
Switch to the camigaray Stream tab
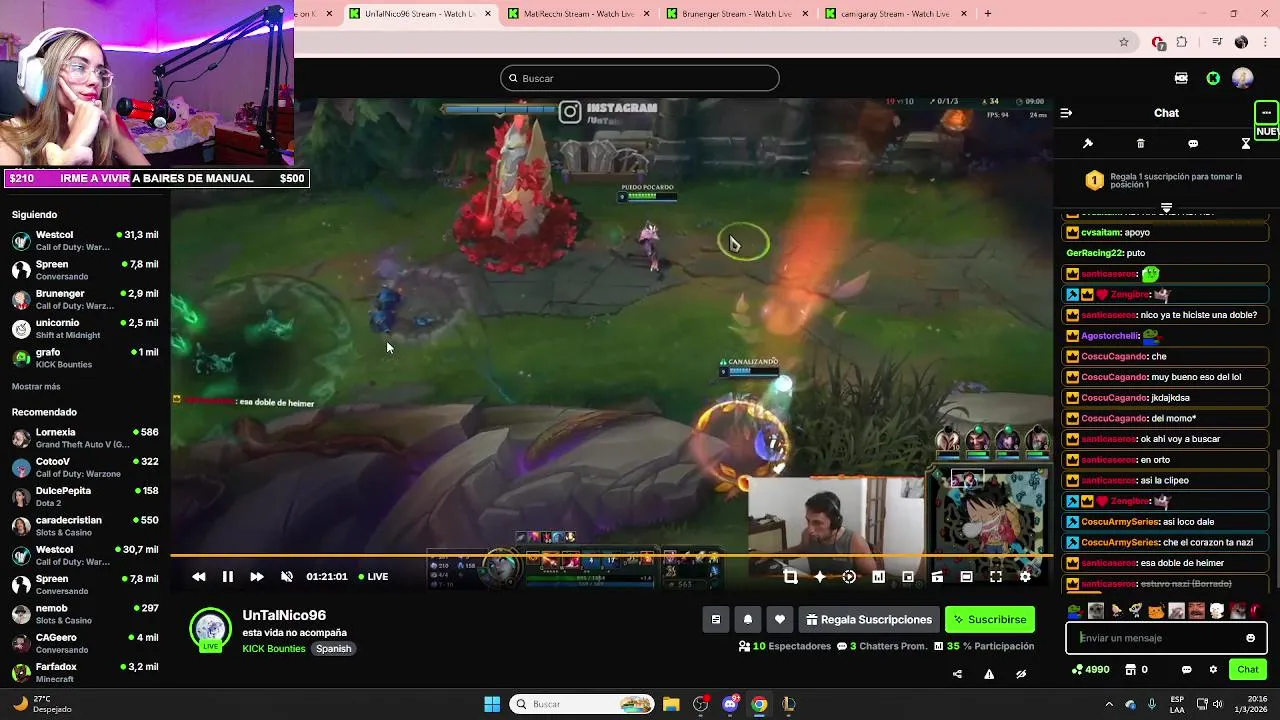[x=894, y=14]
